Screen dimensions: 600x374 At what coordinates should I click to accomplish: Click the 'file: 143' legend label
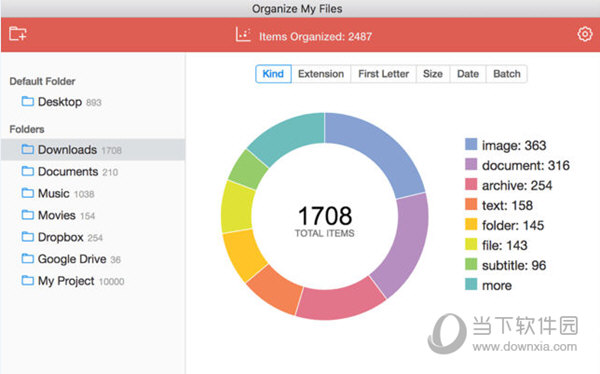click(x=504, y=245)
